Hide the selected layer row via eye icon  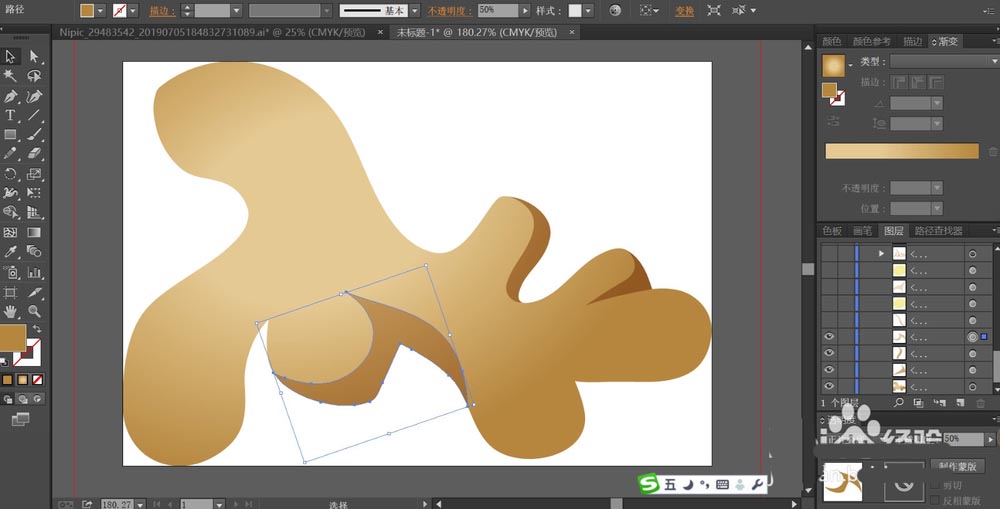(828, 337)
